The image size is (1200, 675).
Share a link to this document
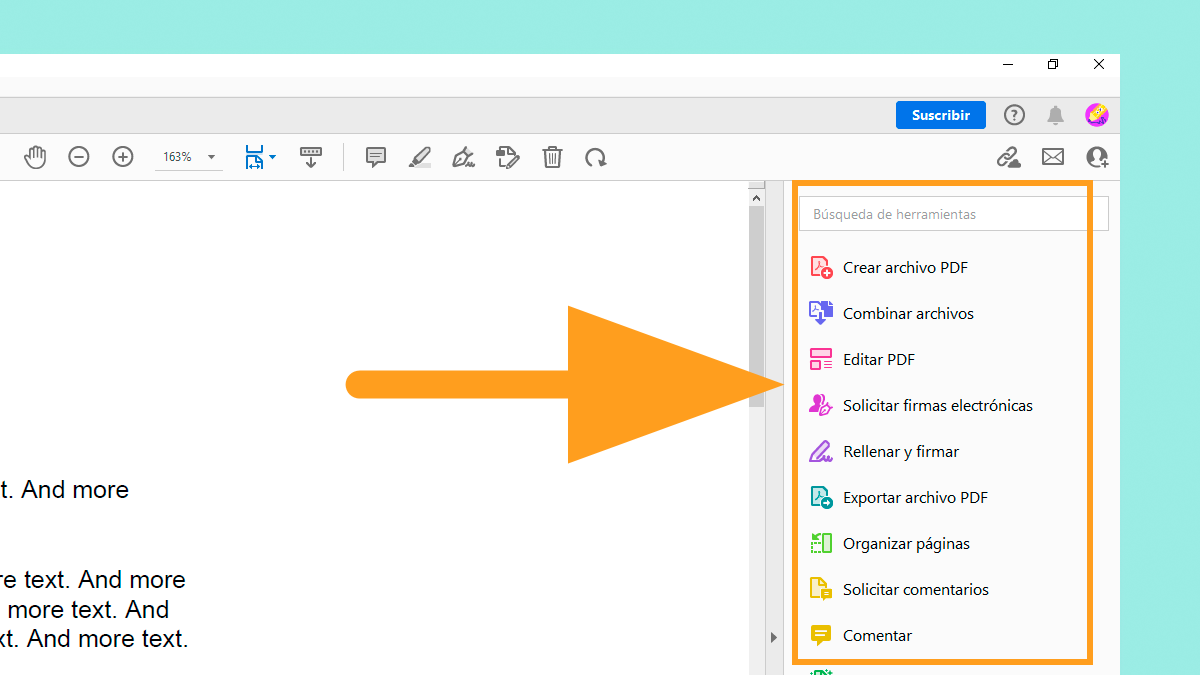(1008, 157)
